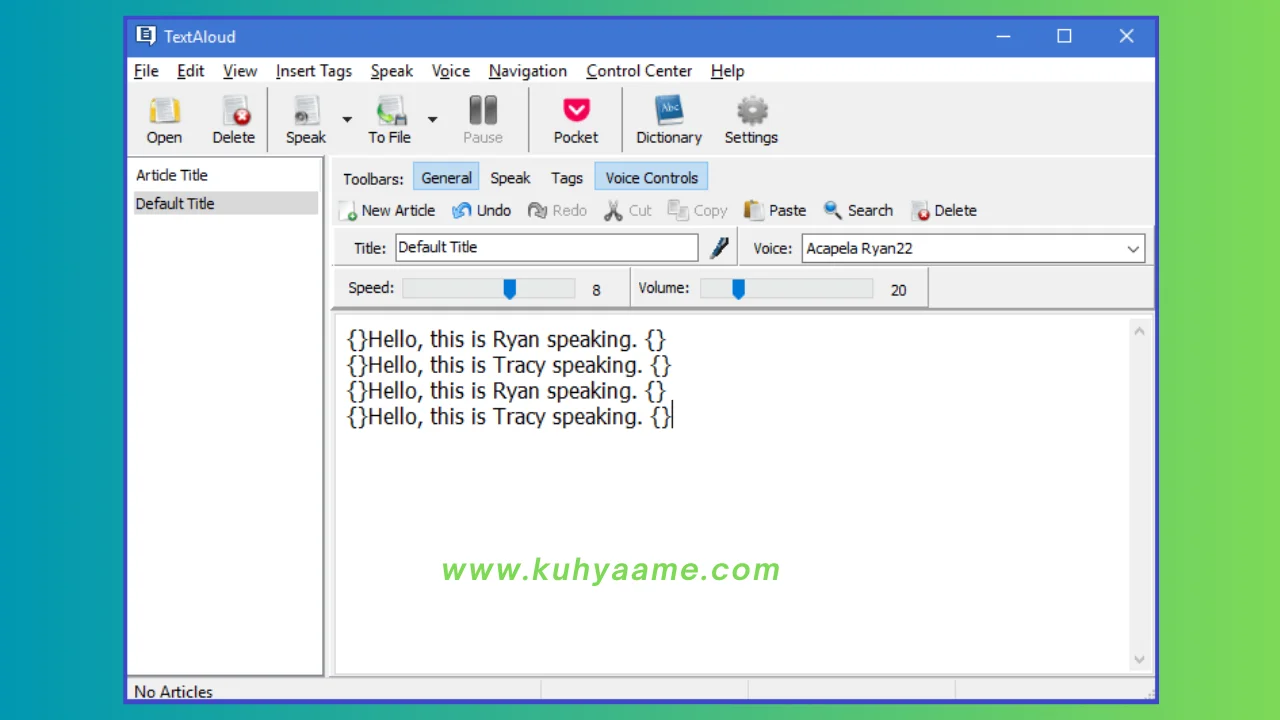
Task: Open the Insert Tags menu
Action: [x=314, y=71]
